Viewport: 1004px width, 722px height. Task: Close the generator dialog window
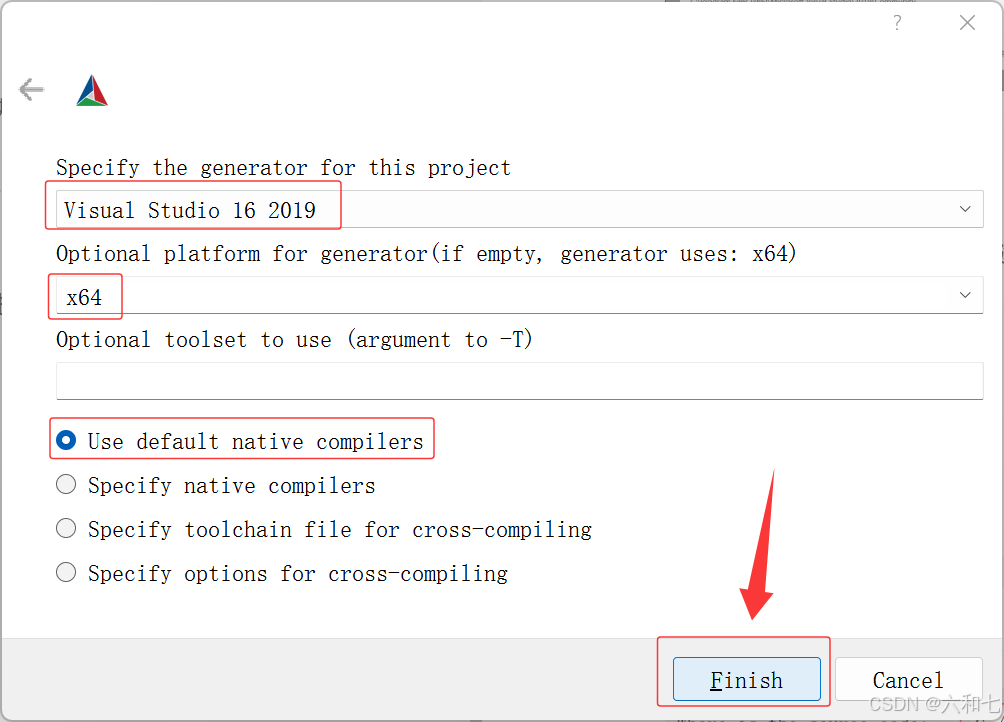(x=967, y=23)
